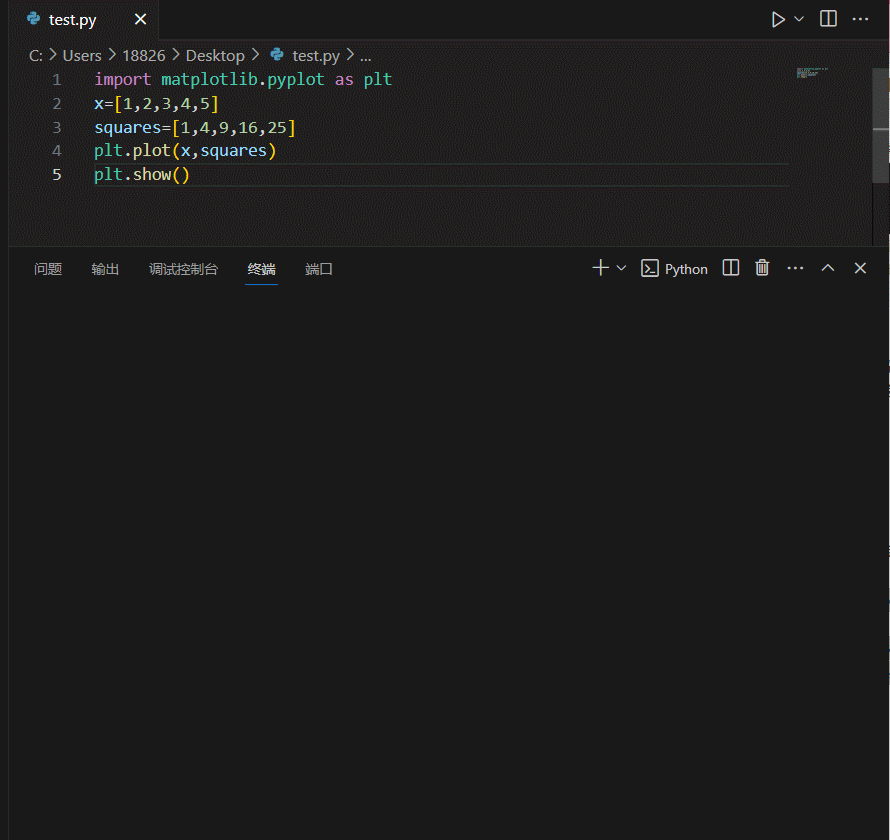The image size is (890, 840).
Task: Click line number 1 in gutter
Action: (56, 79)
